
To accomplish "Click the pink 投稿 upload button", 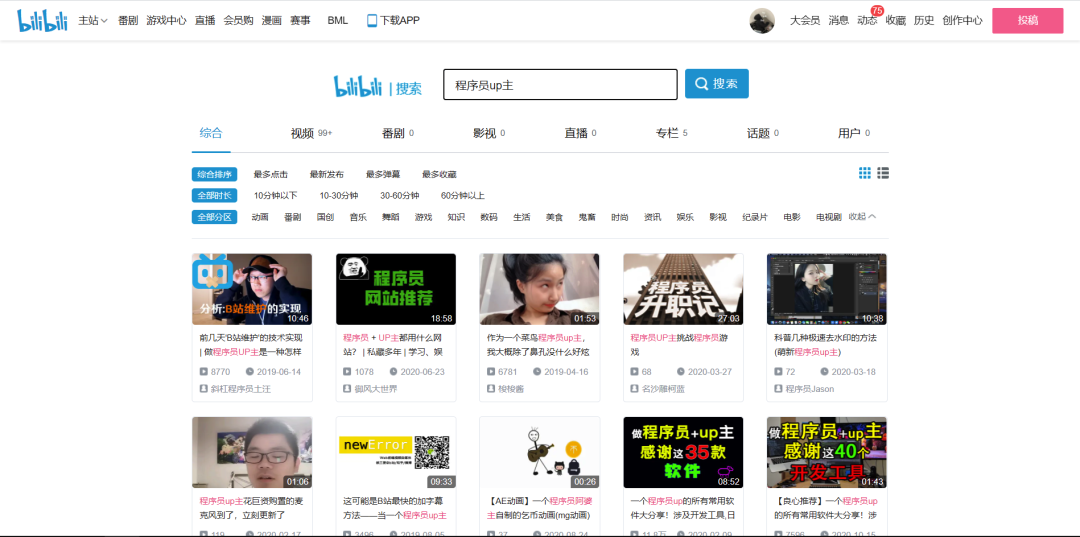I will 1028,21.
